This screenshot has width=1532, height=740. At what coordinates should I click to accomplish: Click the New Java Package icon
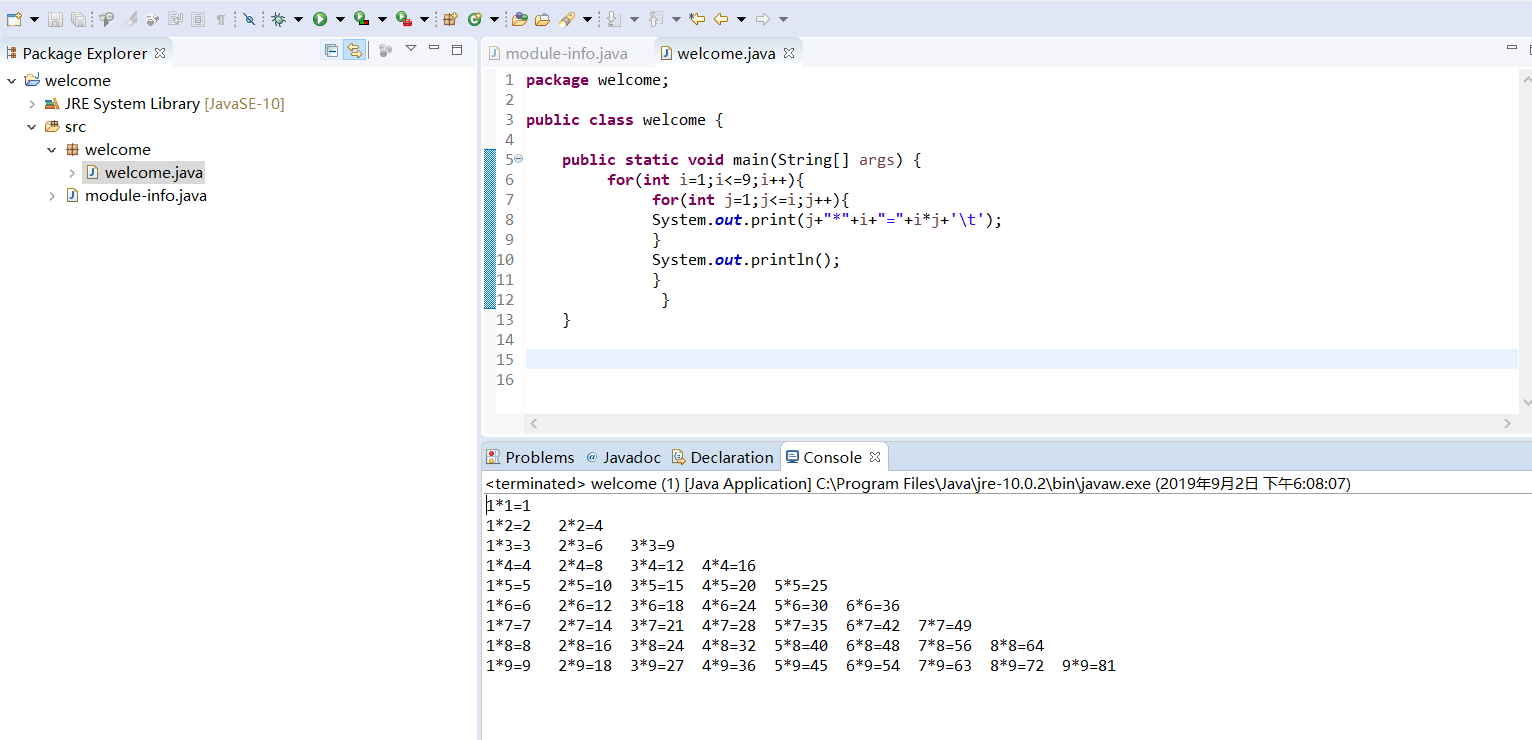click(450, 19)
